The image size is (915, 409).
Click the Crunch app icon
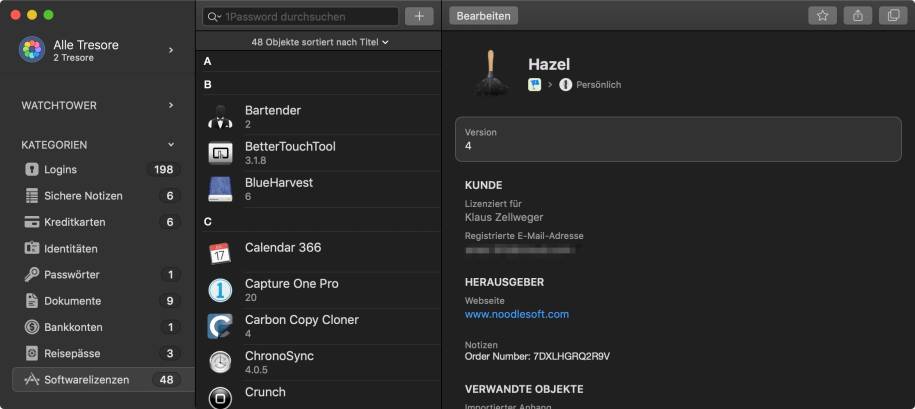(220, 398)
